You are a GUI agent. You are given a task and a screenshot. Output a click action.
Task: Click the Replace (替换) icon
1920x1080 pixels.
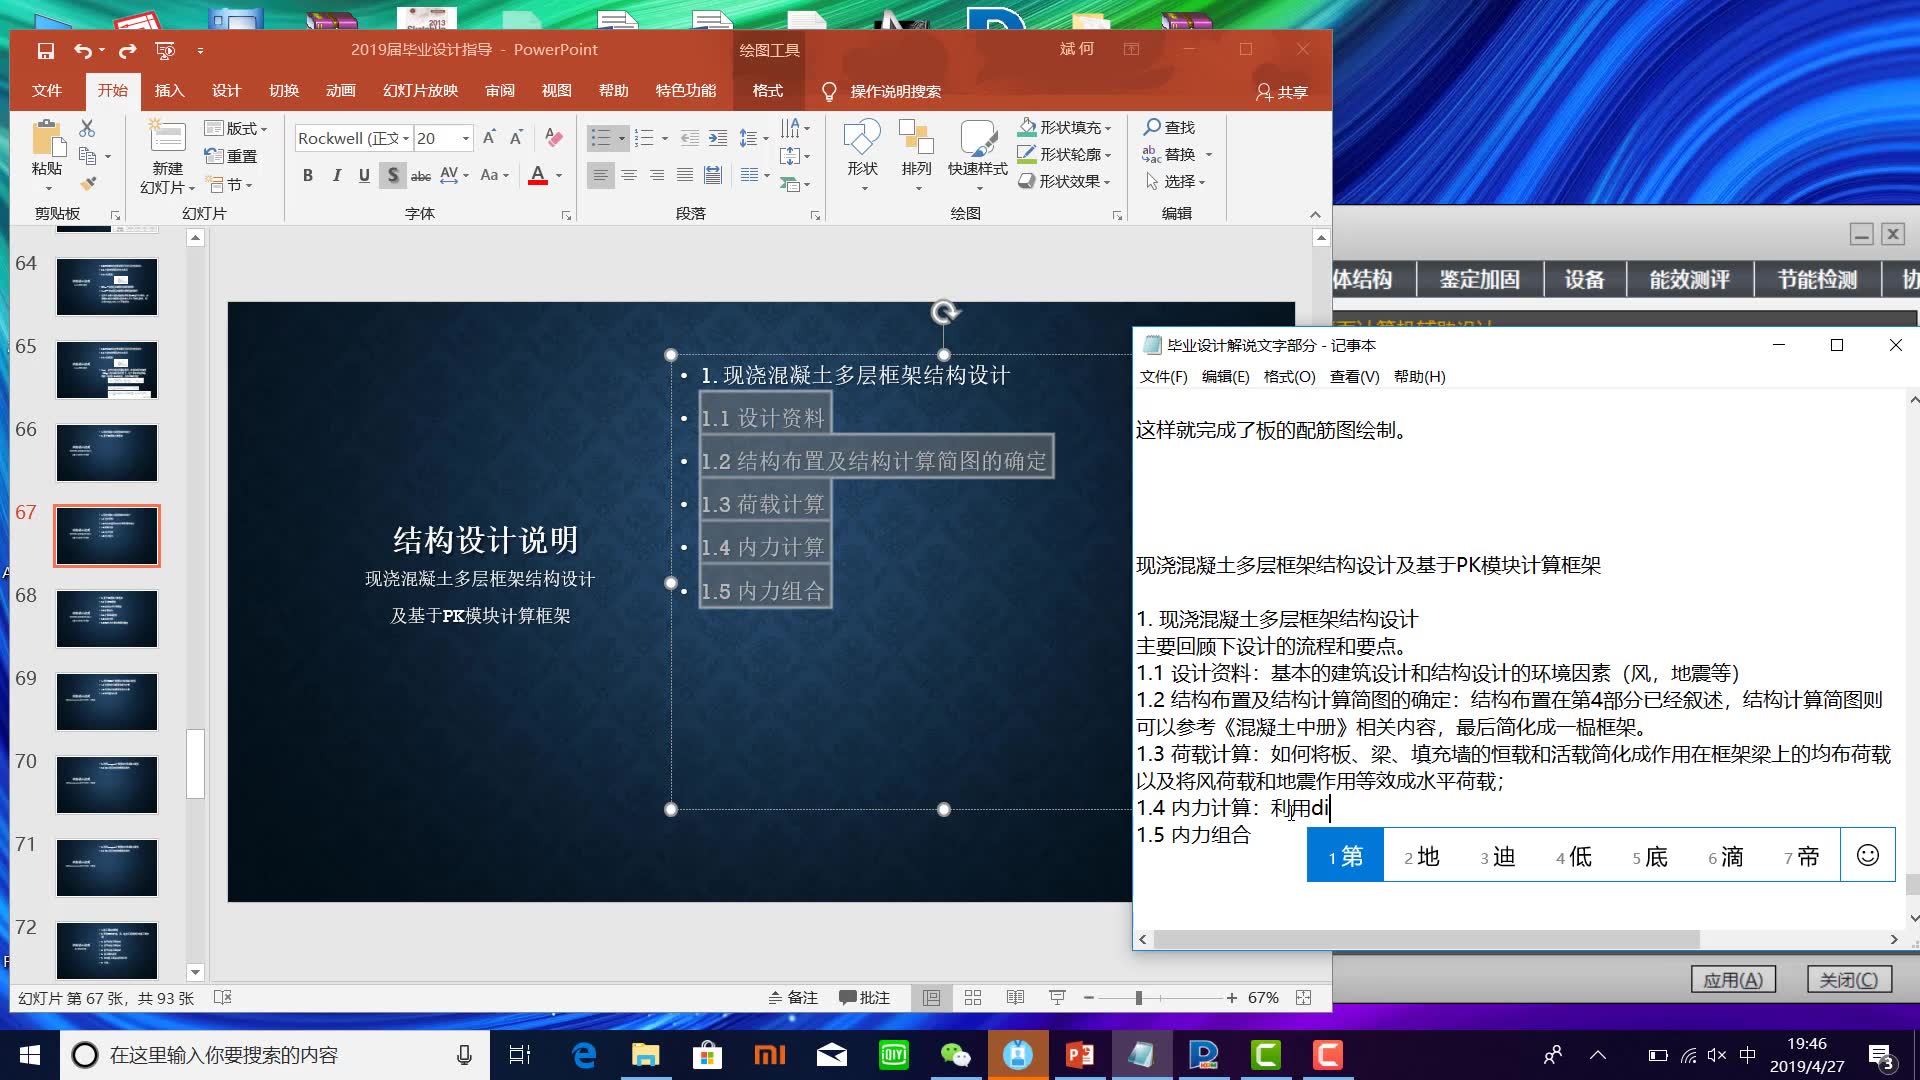(x=1151, y=154)
